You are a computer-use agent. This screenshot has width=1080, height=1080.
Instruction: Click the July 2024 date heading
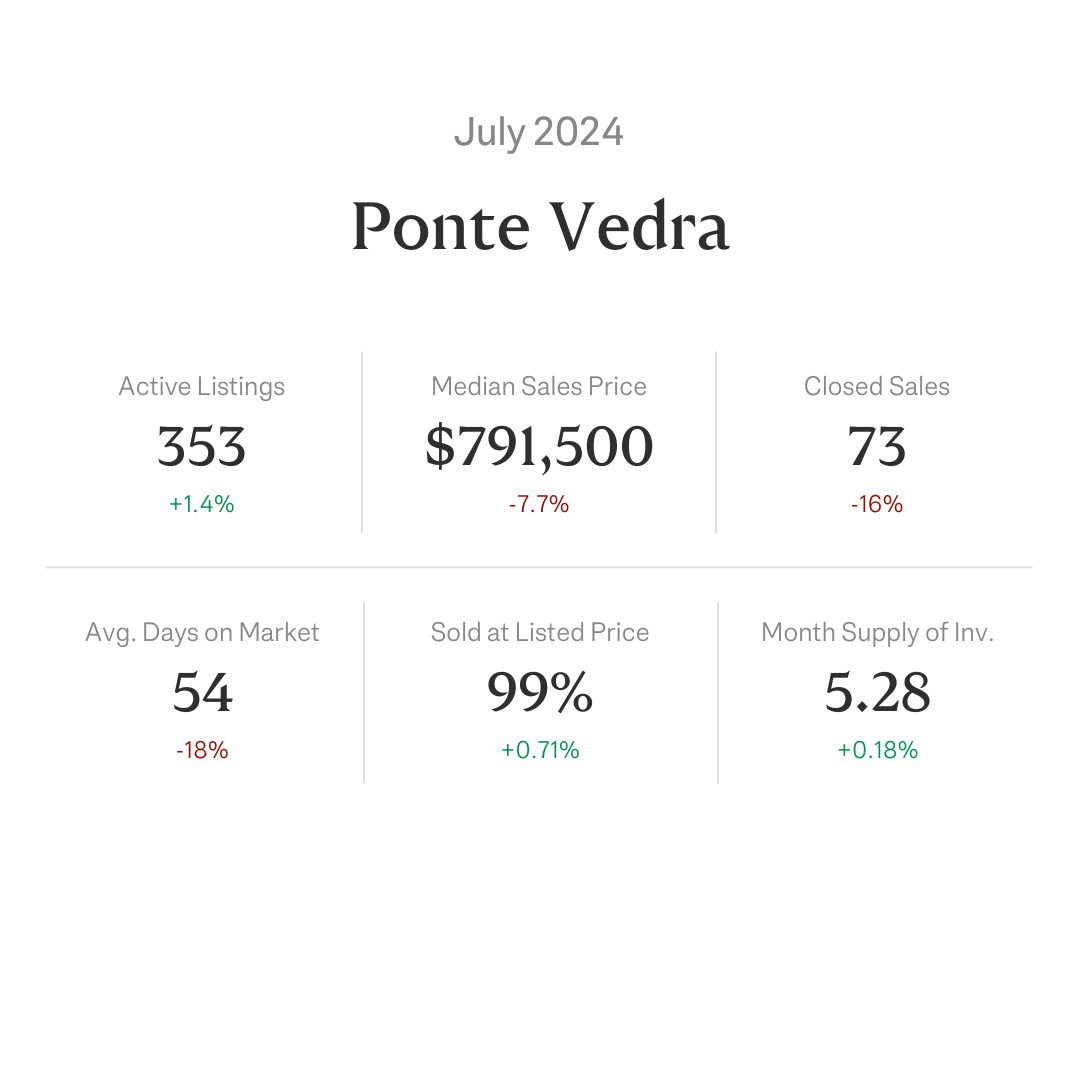tap(539, 133)
